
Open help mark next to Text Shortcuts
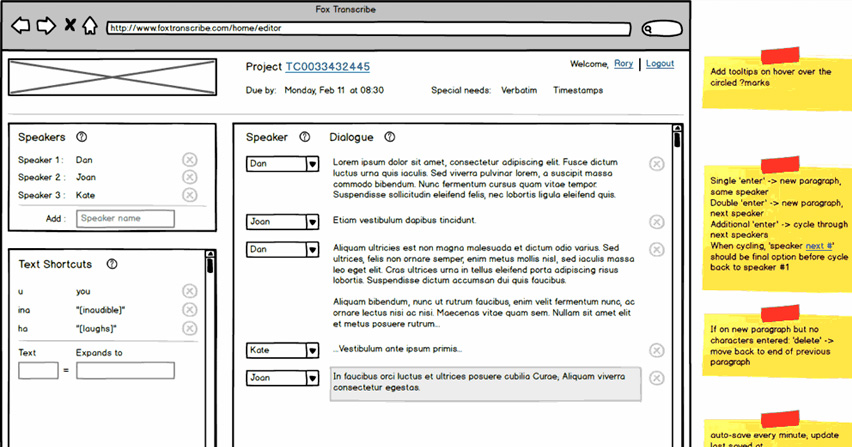click(x=112, y=264)
